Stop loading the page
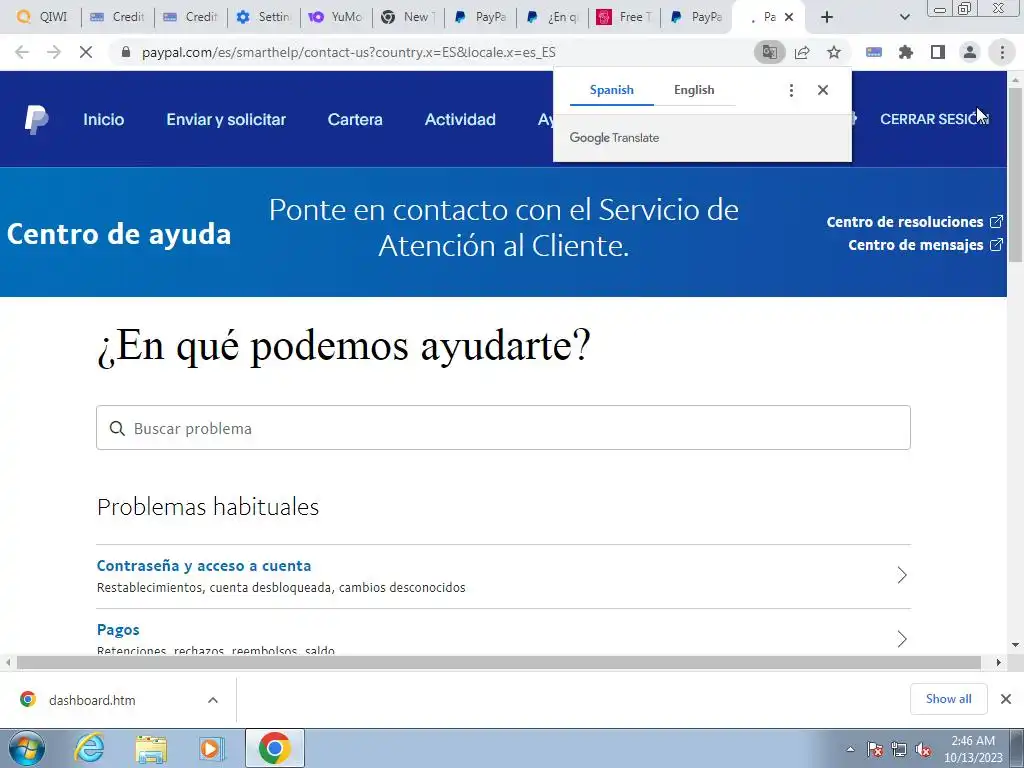 click(x=86, y=52)
